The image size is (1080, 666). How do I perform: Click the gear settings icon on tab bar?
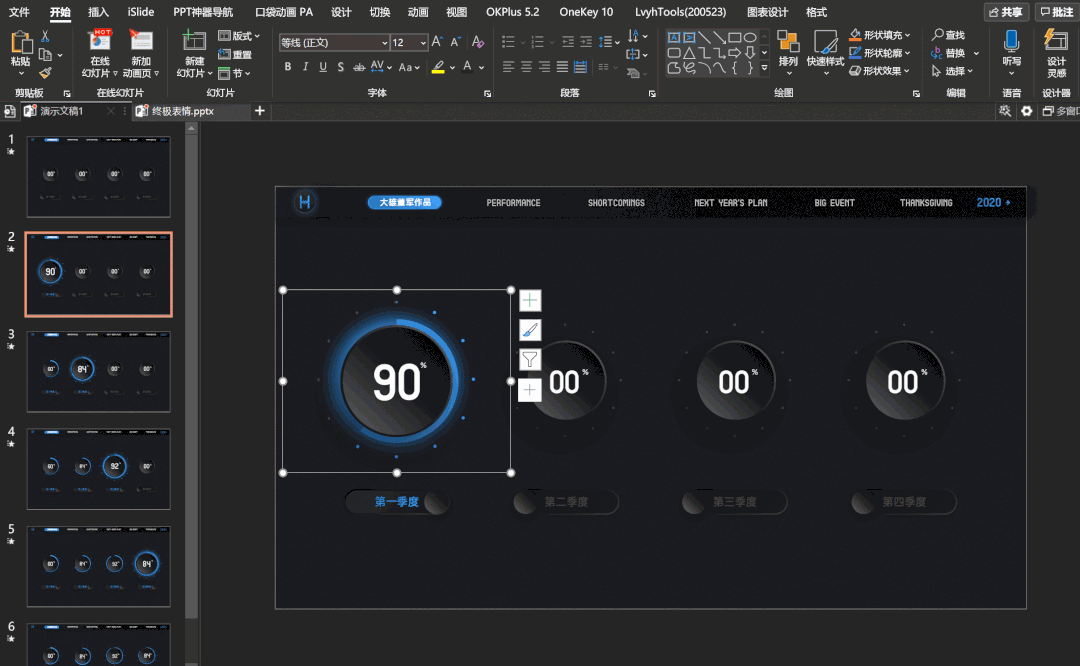pyautogui.click(x=1027, y=111)
